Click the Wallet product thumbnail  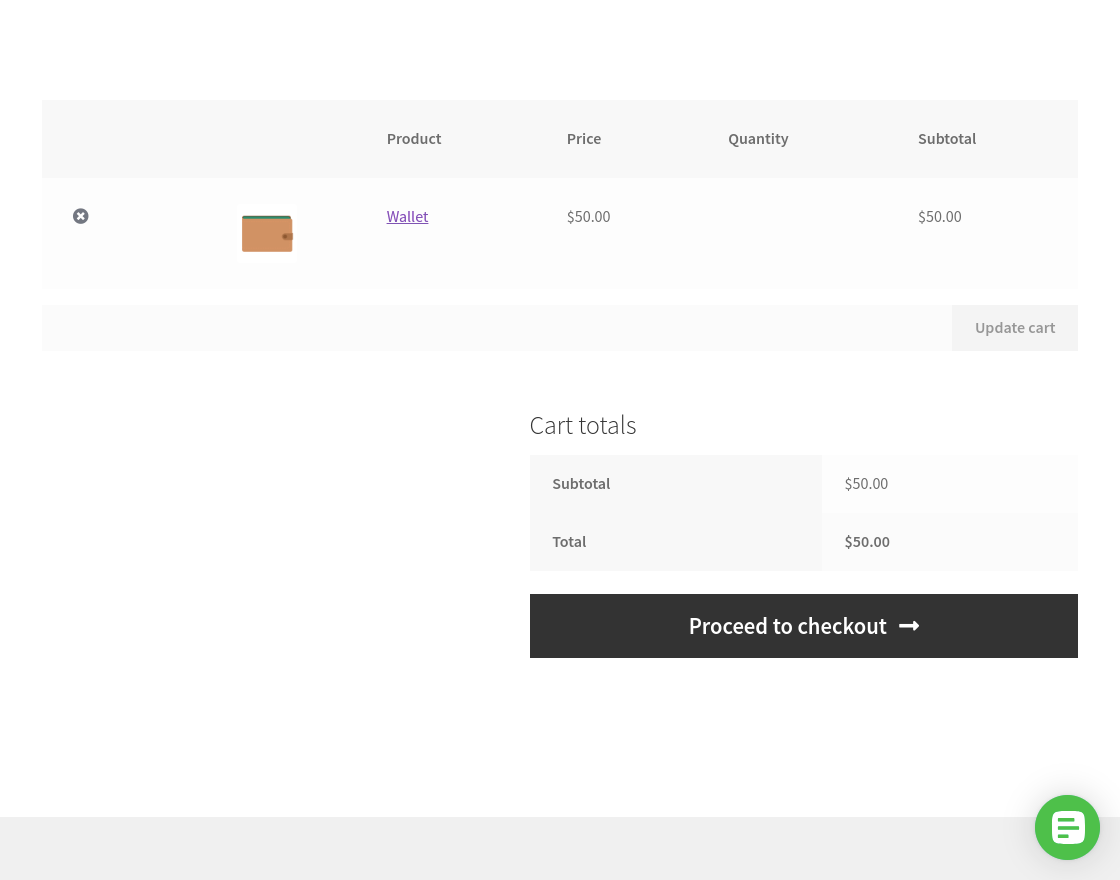[267, 233]
